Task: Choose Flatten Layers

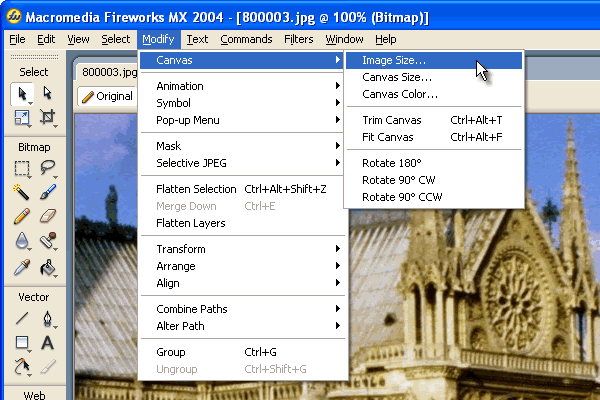Action: pos(242,223)
